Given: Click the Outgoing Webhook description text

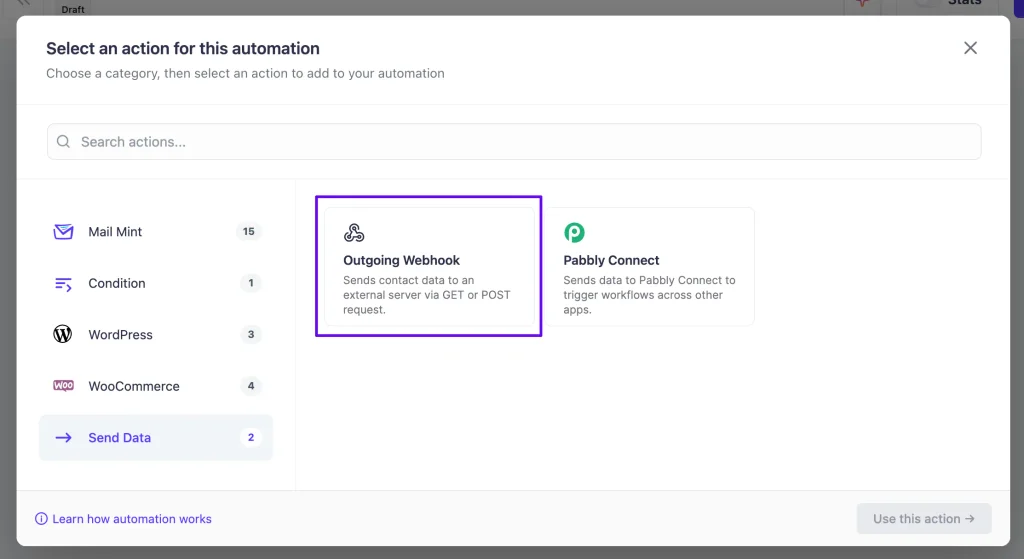Looking at the screenshot, I should click(x=427, y=295).
